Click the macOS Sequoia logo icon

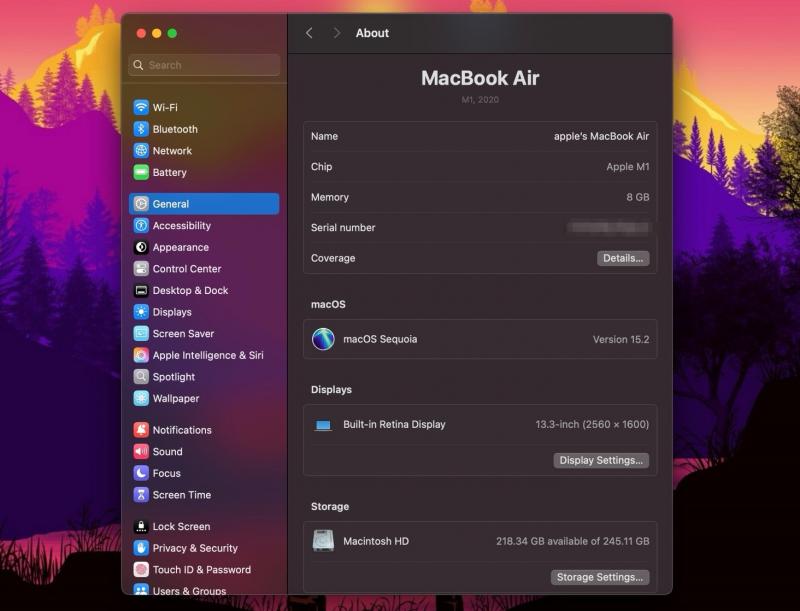(323, 339)
